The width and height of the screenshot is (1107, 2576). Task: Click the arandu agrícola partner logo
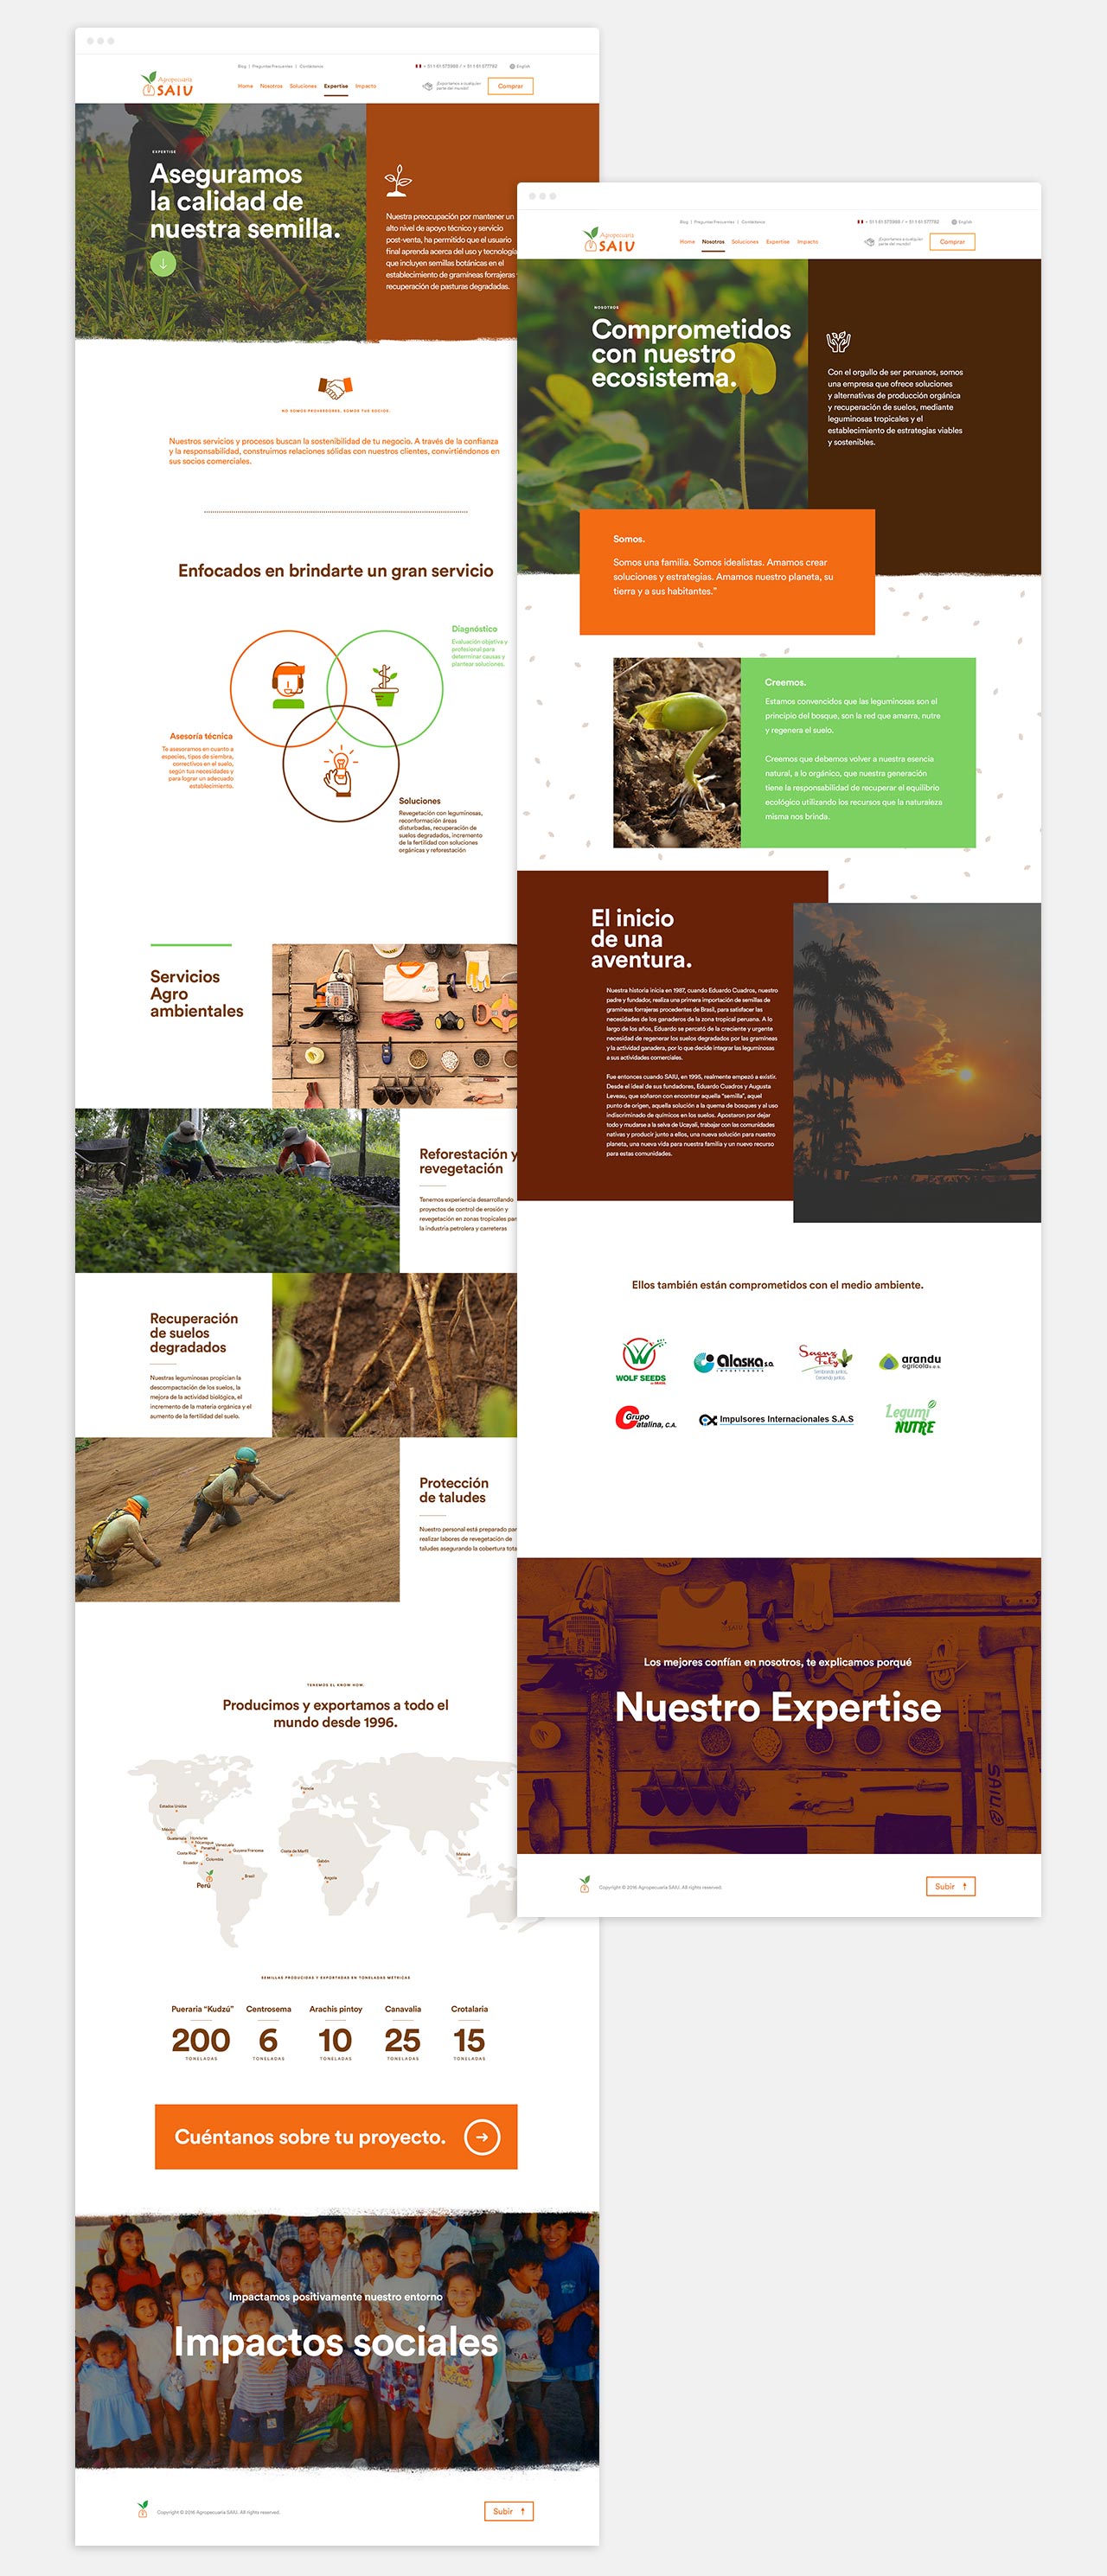[x=910, y=1361]
